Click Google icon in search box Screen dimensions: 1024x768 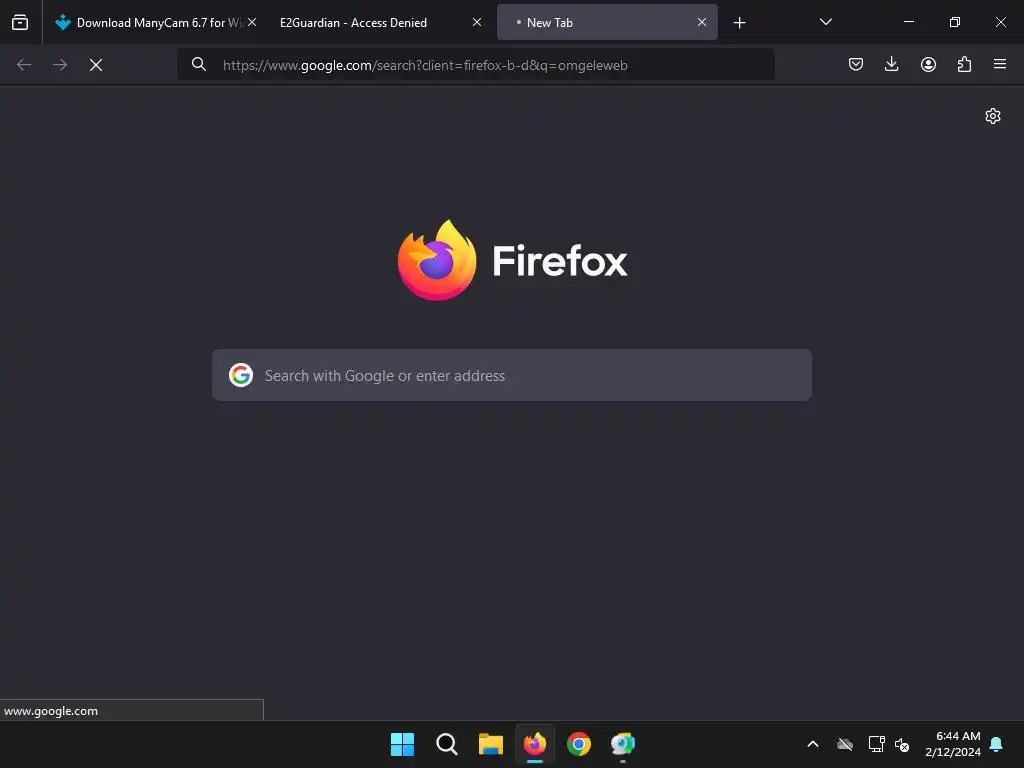[x=241, y=376]
